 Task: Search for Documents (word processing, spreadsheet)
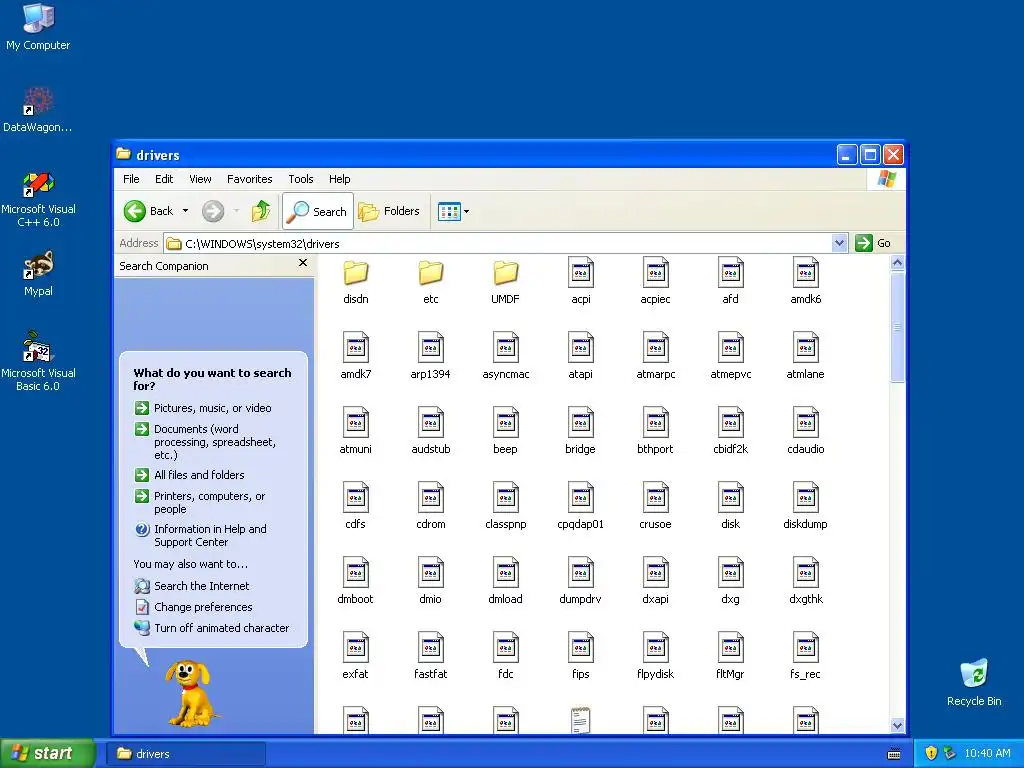(206, 442)
